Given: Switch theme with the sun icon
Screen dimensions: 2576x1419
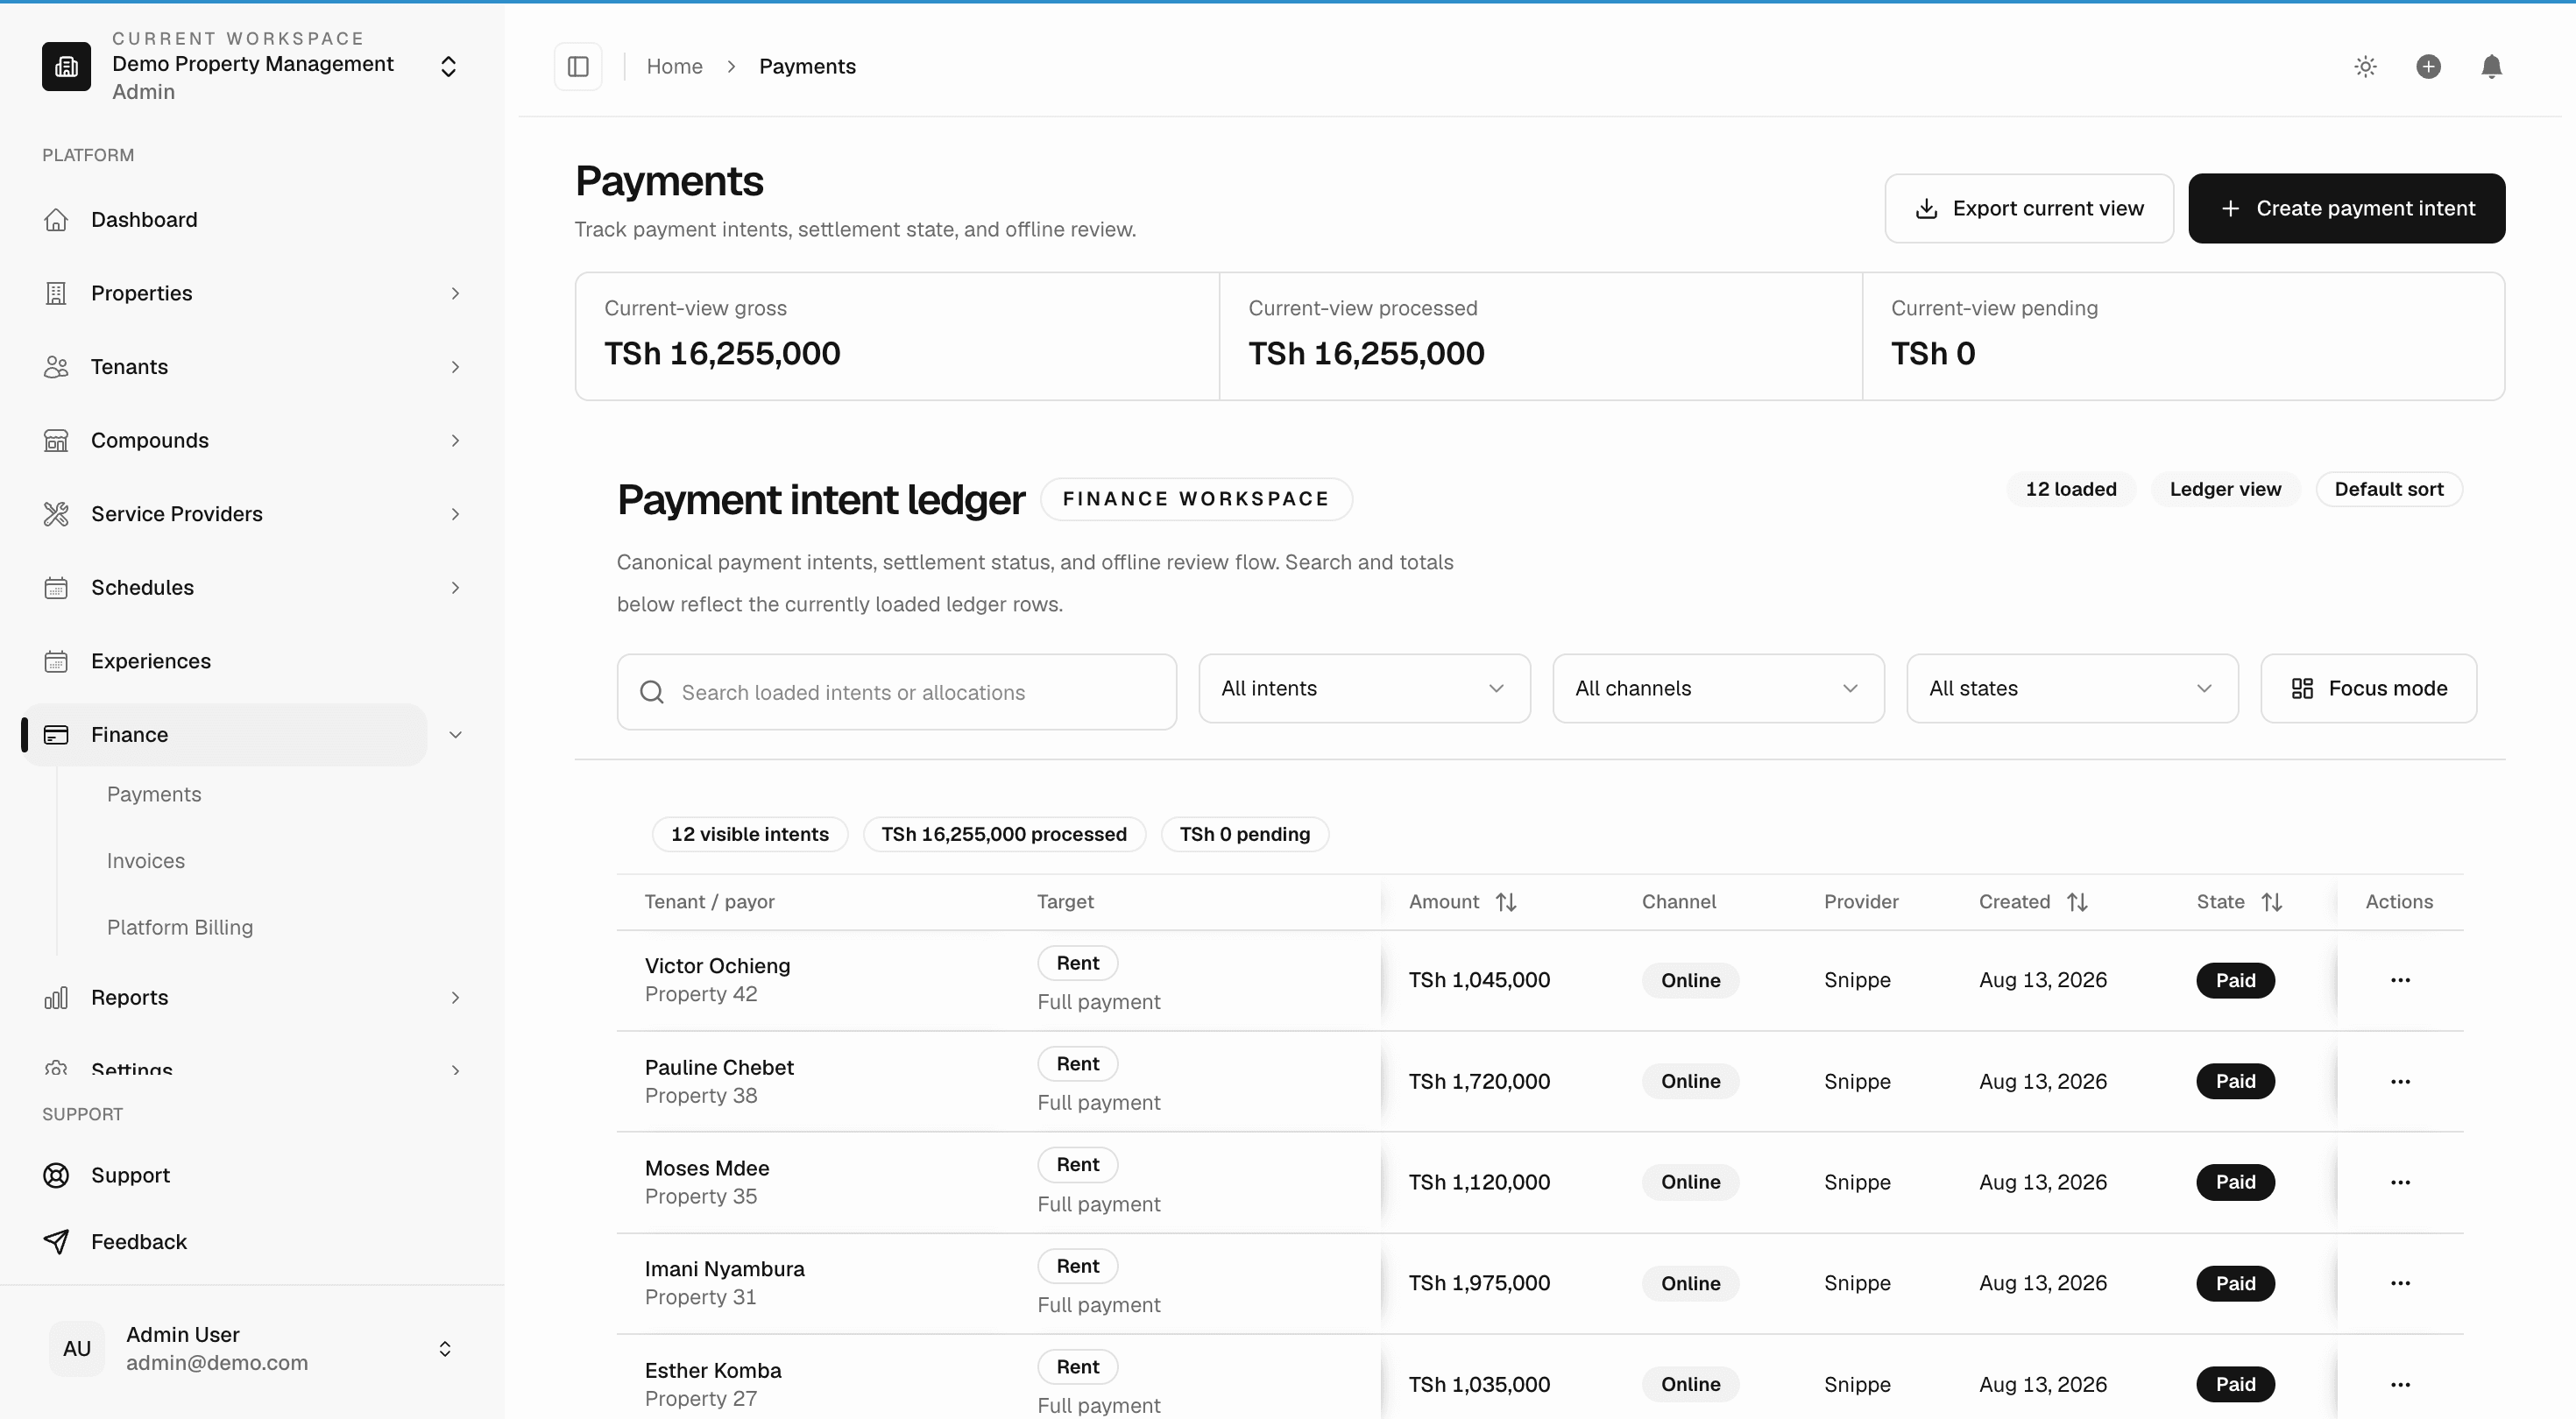Looking at the screenshot, I should (2365, 66).
